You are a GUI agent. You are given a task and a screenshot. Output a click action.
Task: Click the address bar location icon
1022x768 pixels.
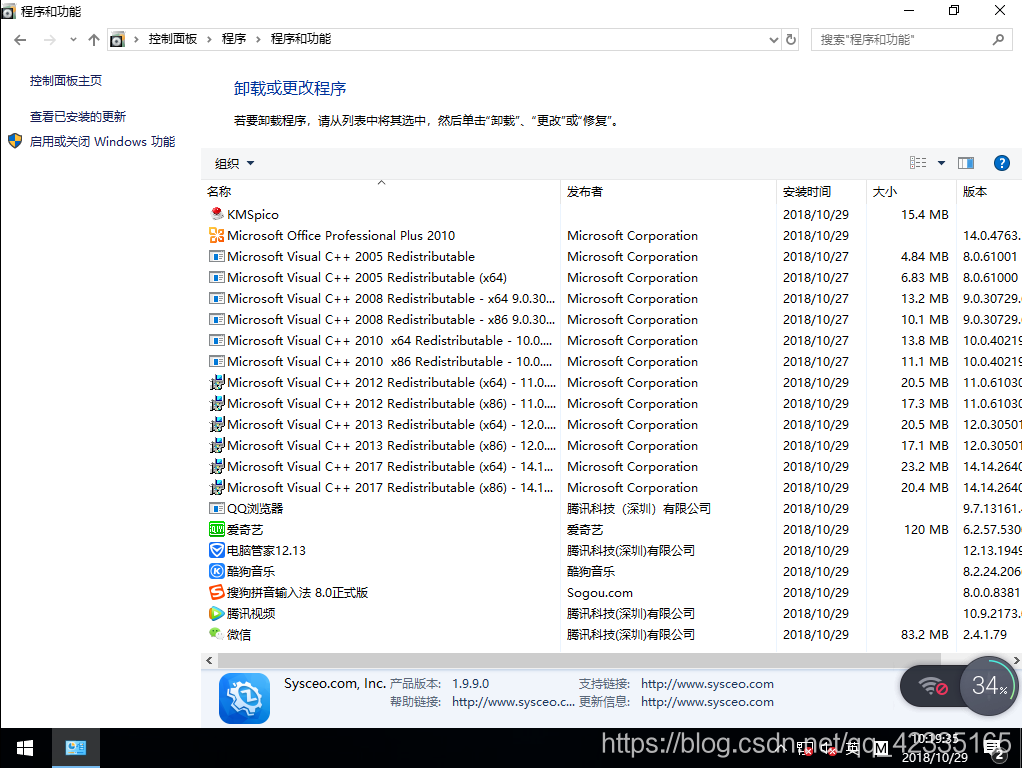[117, 39]
